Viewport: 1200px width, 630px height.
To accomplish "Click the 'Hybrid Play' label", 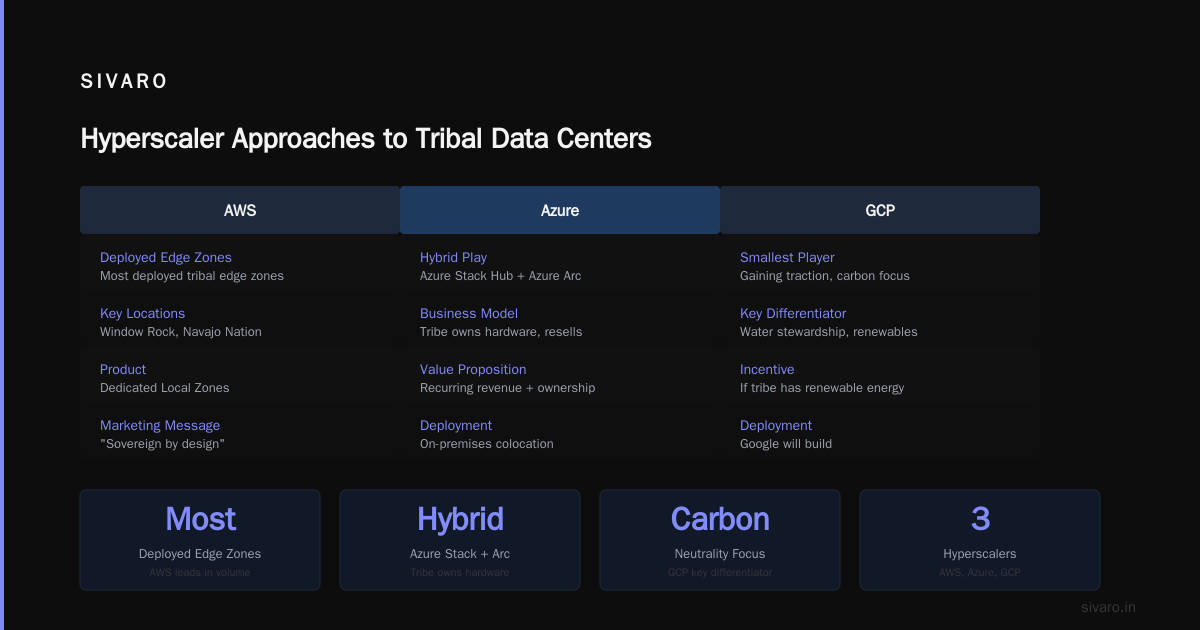I will [454, 257].
